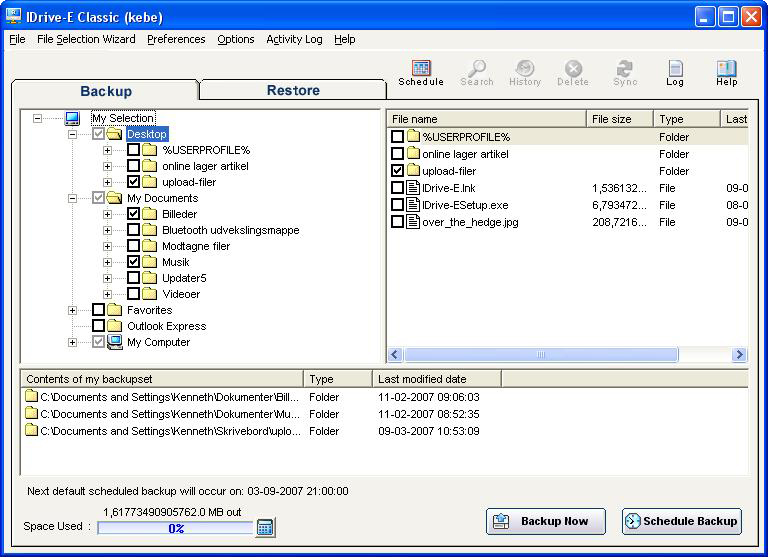Open the Help toolbar icon
Image resolution: width=768 pixels, height=557 pixels.
[x=727, y=70]
